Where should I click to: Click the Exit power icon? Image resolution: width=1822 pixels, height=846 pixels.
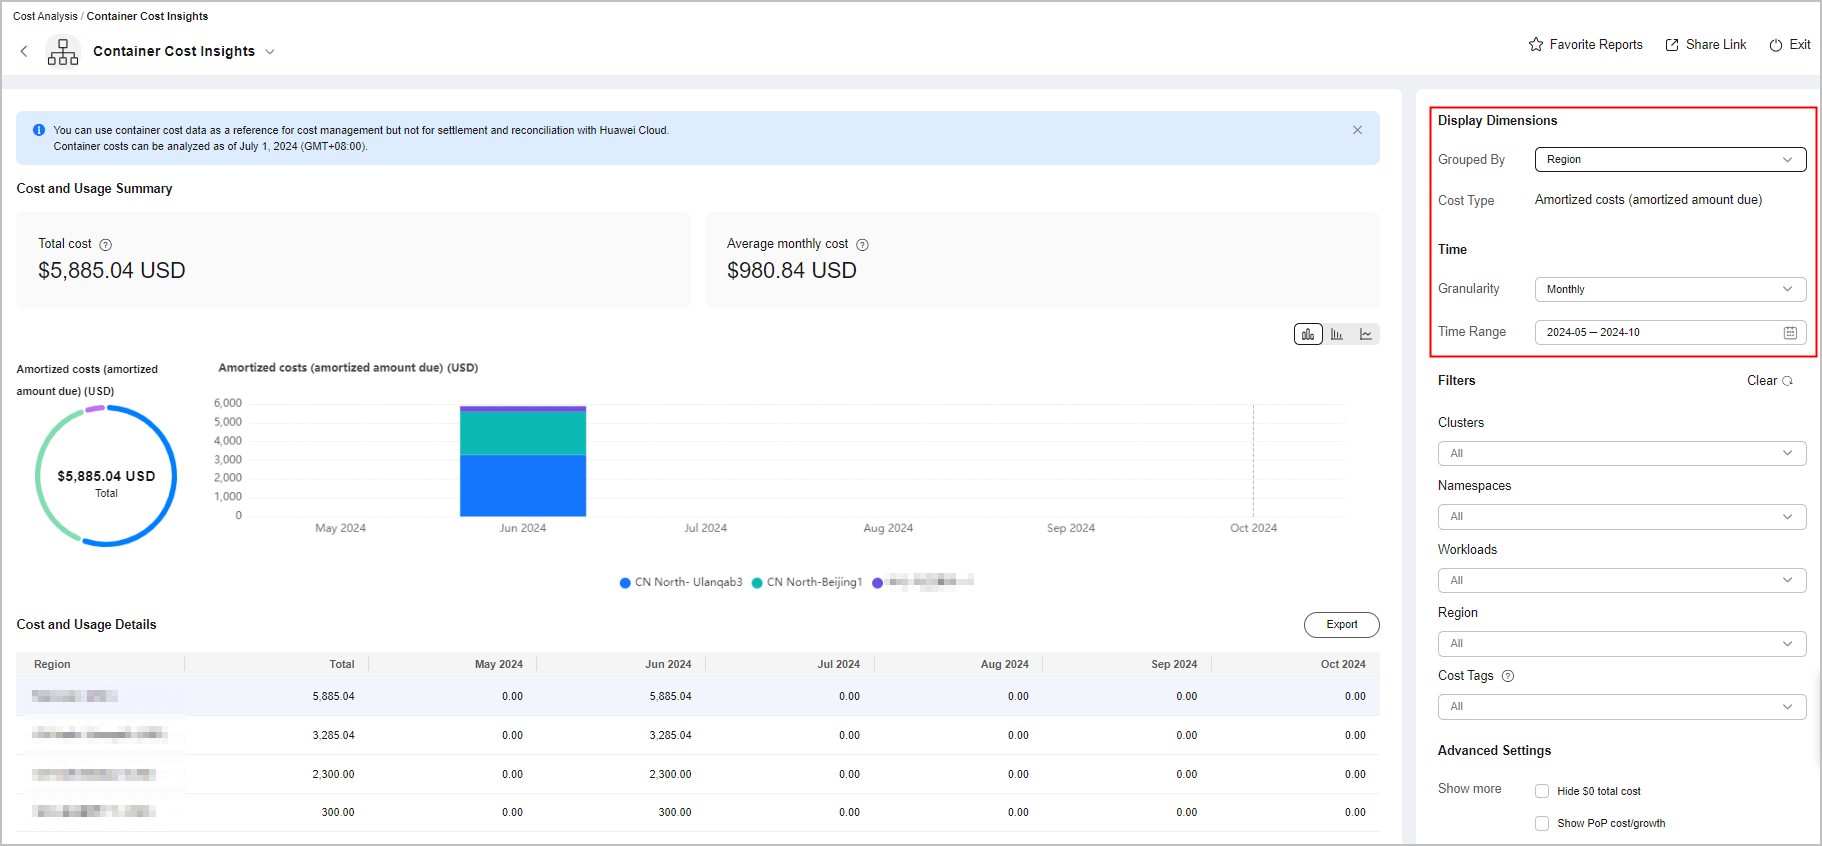tap(1776, 45)
